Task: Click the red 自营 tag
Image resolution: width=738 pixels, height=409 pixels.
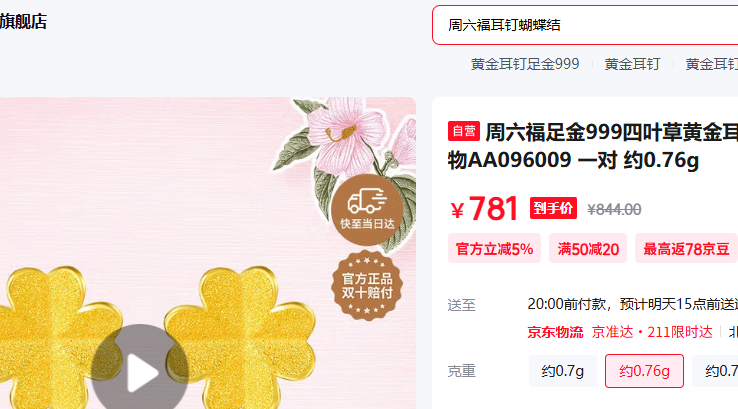Action: 464,131
